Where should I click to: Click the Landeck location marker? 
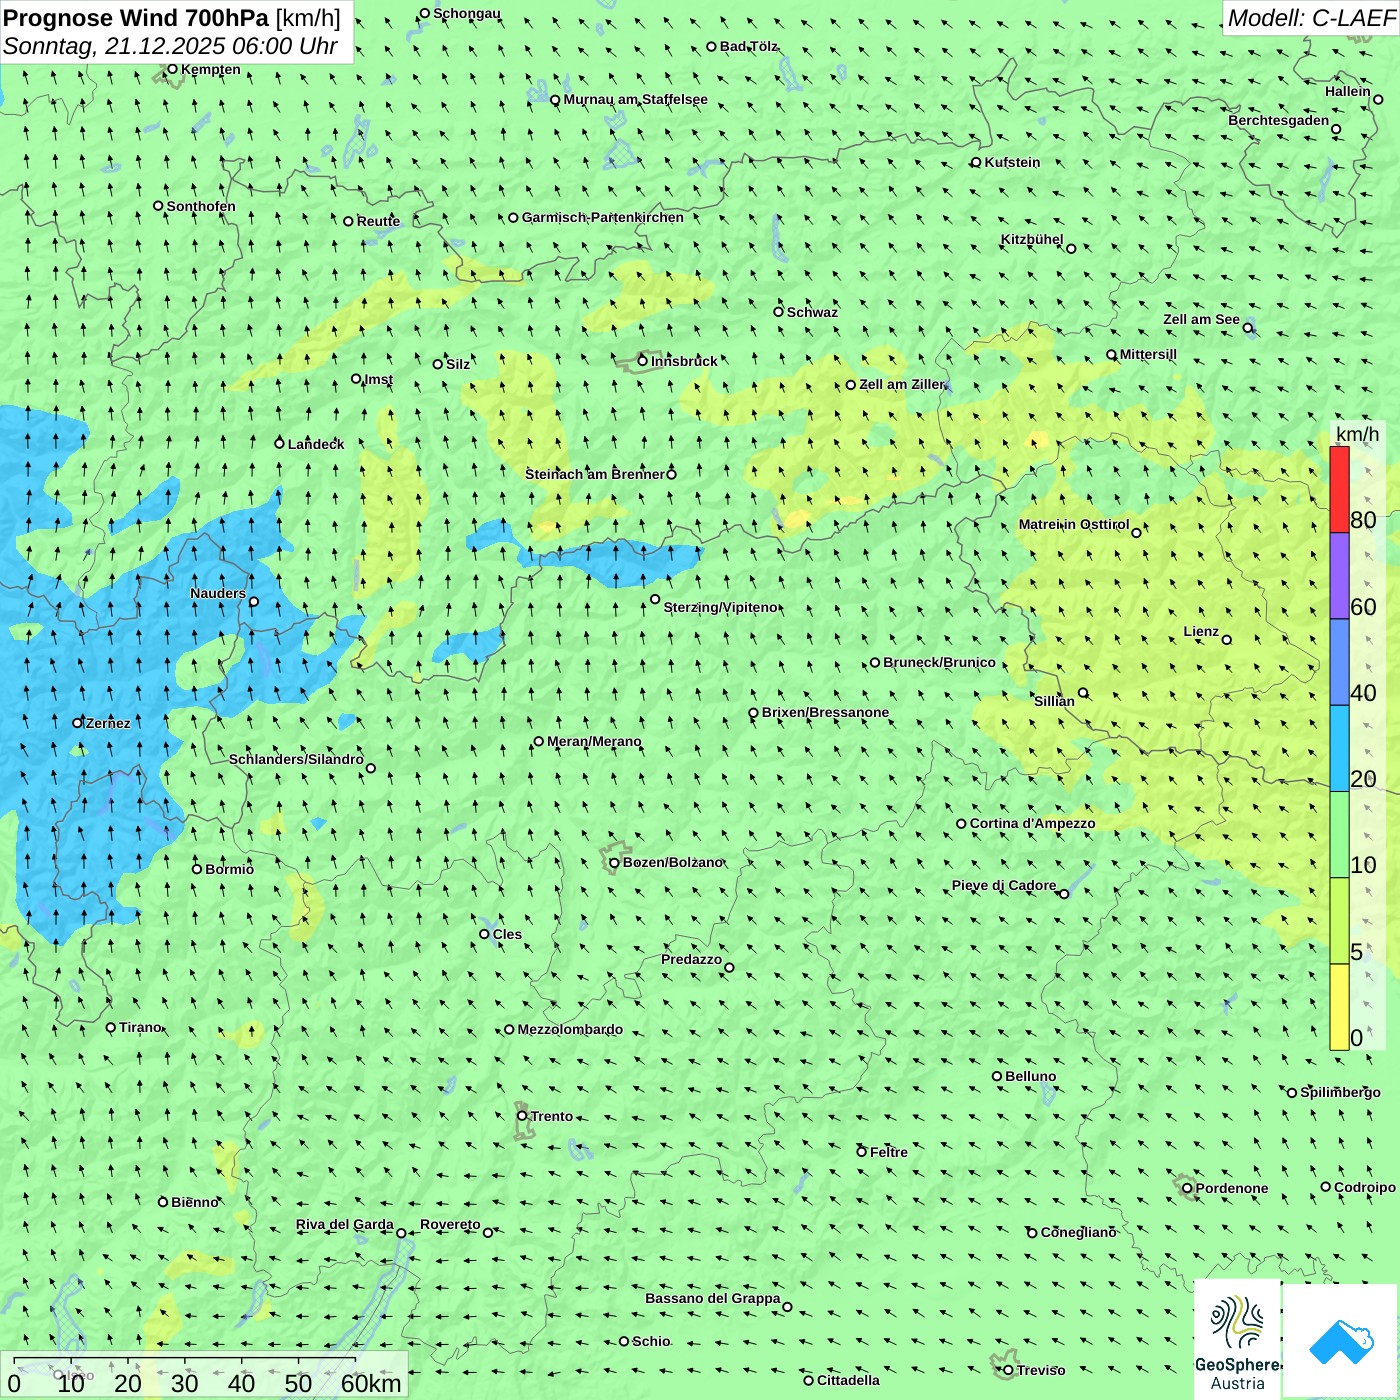click(280, 443)
